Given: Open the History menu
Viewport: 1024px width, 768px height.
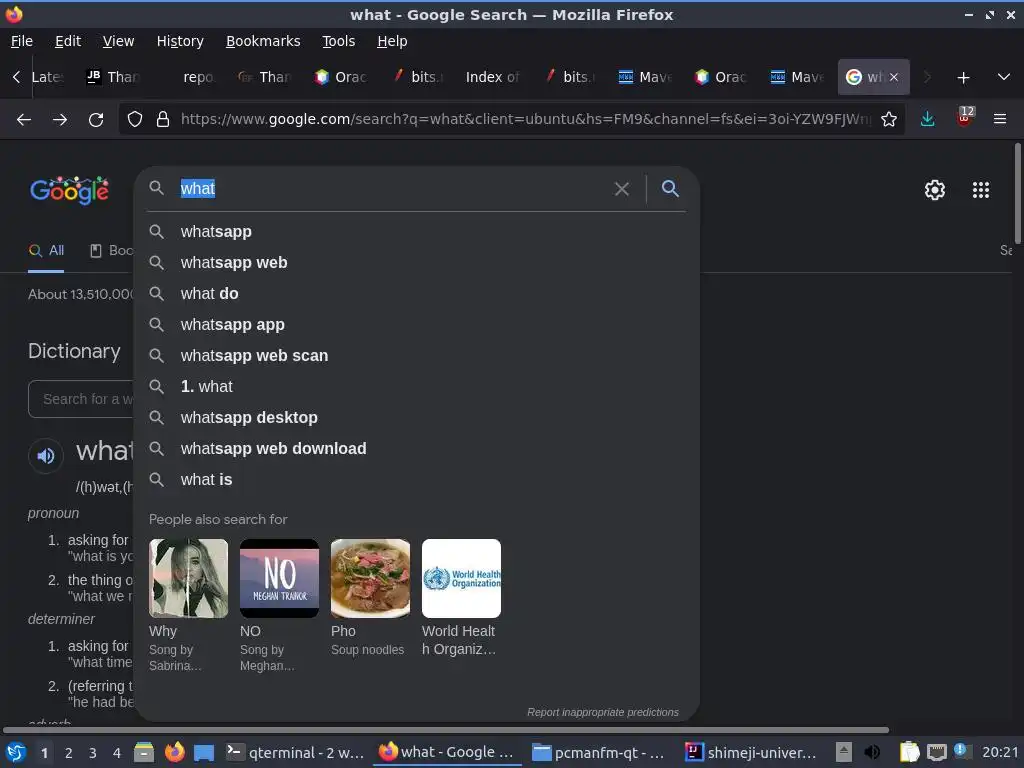Looking at the screenshot, I should [180, 41].
